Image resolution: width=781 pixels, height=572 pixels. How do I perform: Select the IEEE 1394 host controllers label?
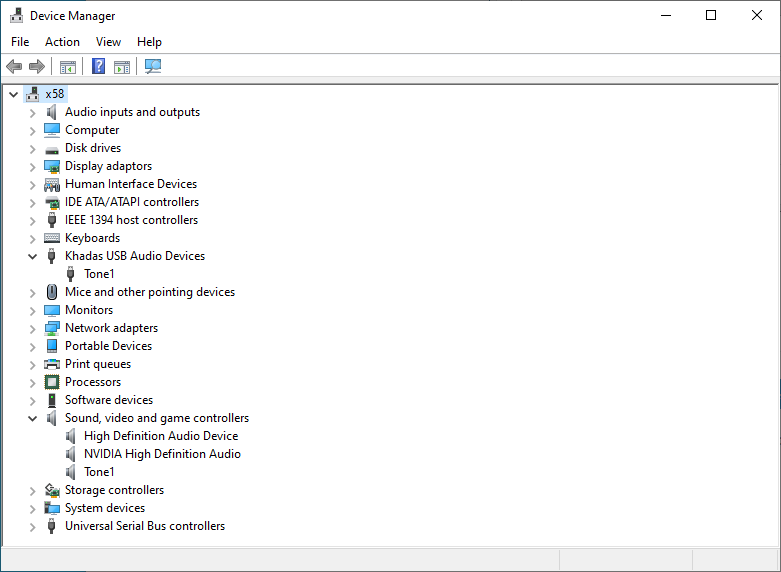(131, 220)
